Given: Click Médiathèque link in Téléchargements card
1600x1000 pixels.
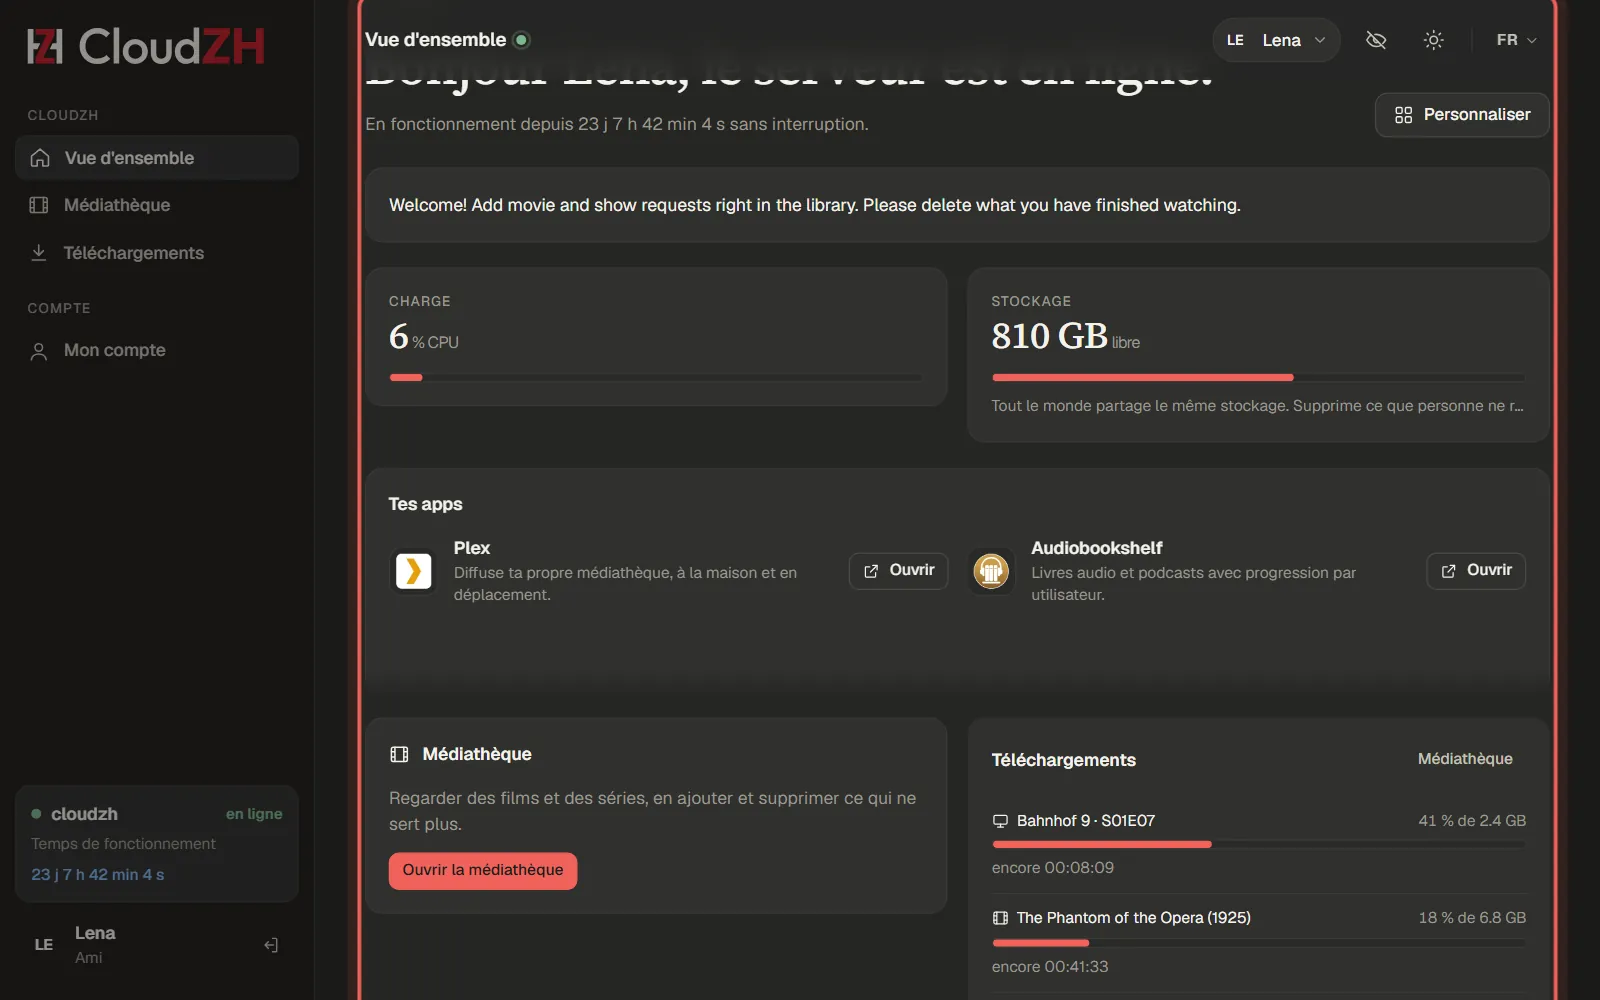Looking at the screenshot, I should point(1465,759).
